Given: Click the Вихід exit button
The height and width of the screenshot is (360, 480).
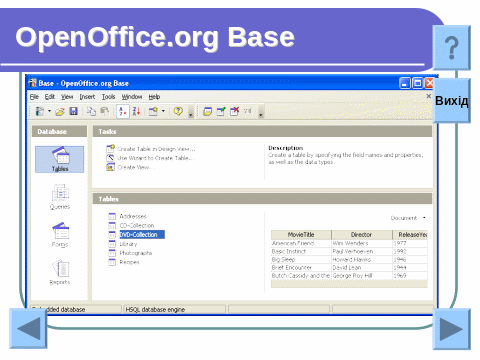Looking at the screenshot, I should 452,101.
